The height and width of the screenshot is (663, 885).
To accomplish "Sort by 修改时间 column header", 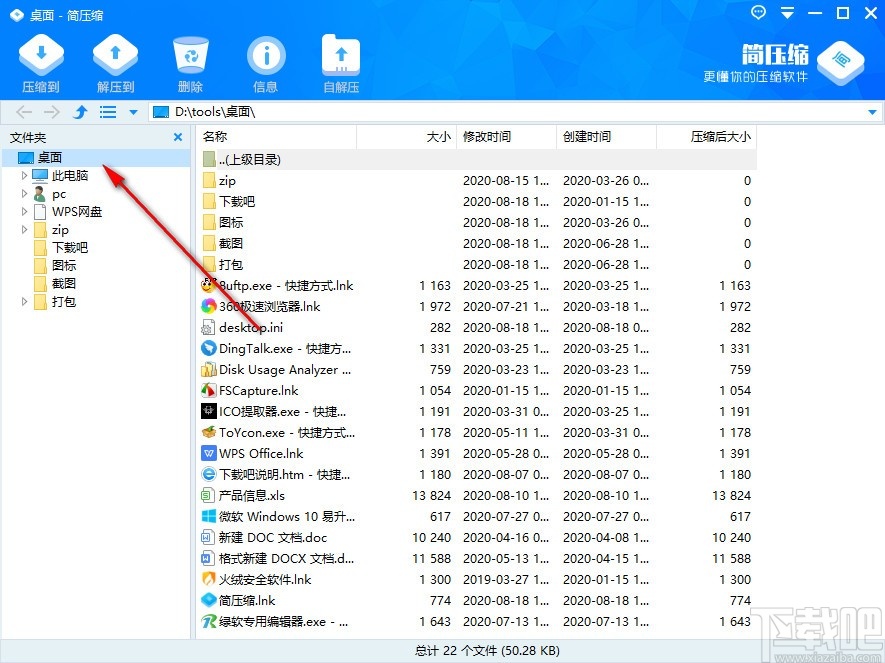I will (x=485, y=137).
